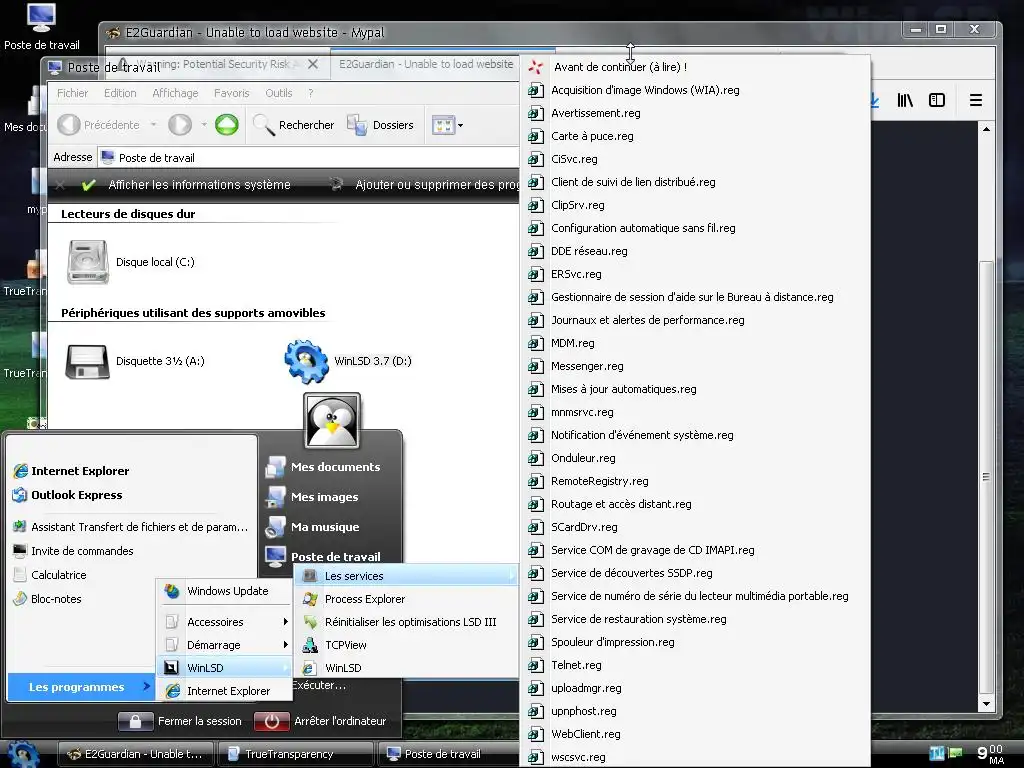Launch Outlook Express
The width and height of the screenshot is (1024, 768).
pyautogui.click(x=68, y=495)
